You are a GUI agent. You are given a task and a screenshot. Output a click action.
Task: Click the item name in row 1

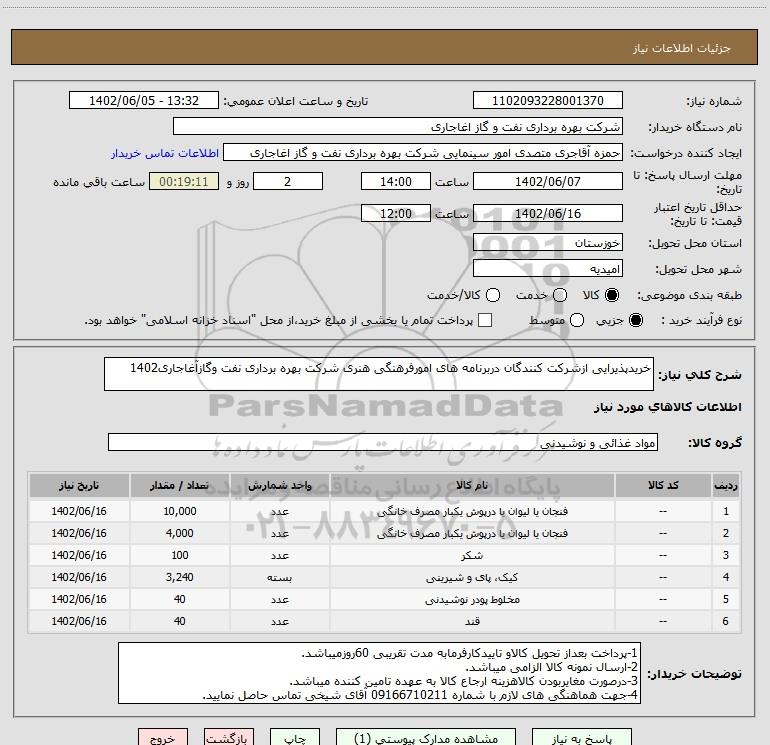click(x=472, y=511)
